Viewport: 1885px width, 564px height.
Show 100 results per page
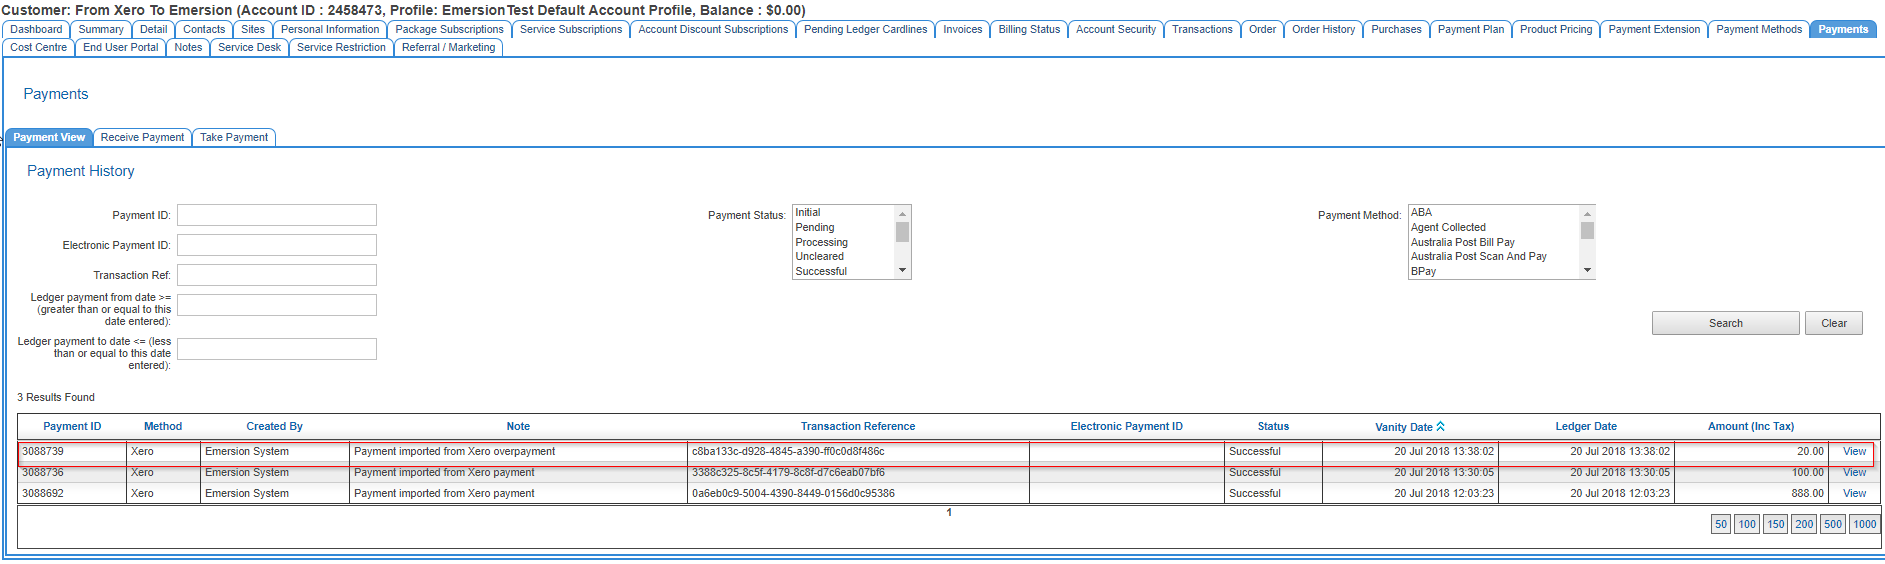tap(1746, 525)
